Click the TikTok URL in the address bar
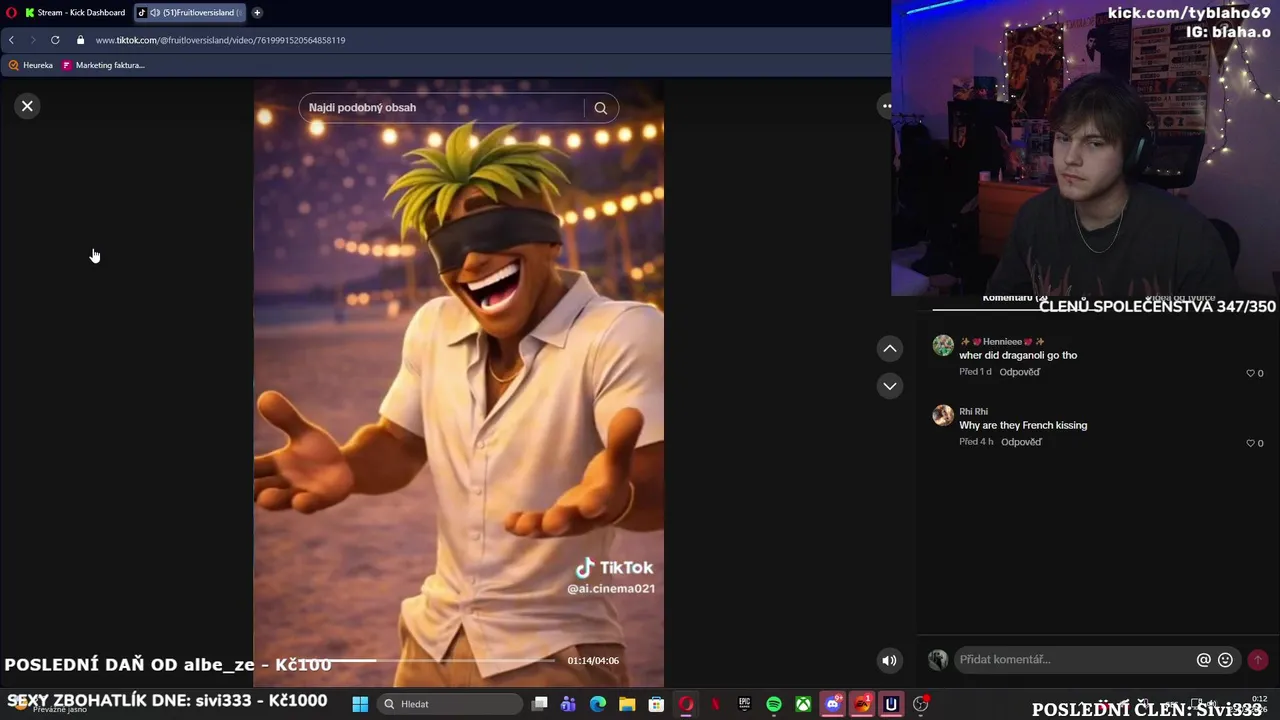The height and width of the screenshot is (720, 1280). pos(220,40)
